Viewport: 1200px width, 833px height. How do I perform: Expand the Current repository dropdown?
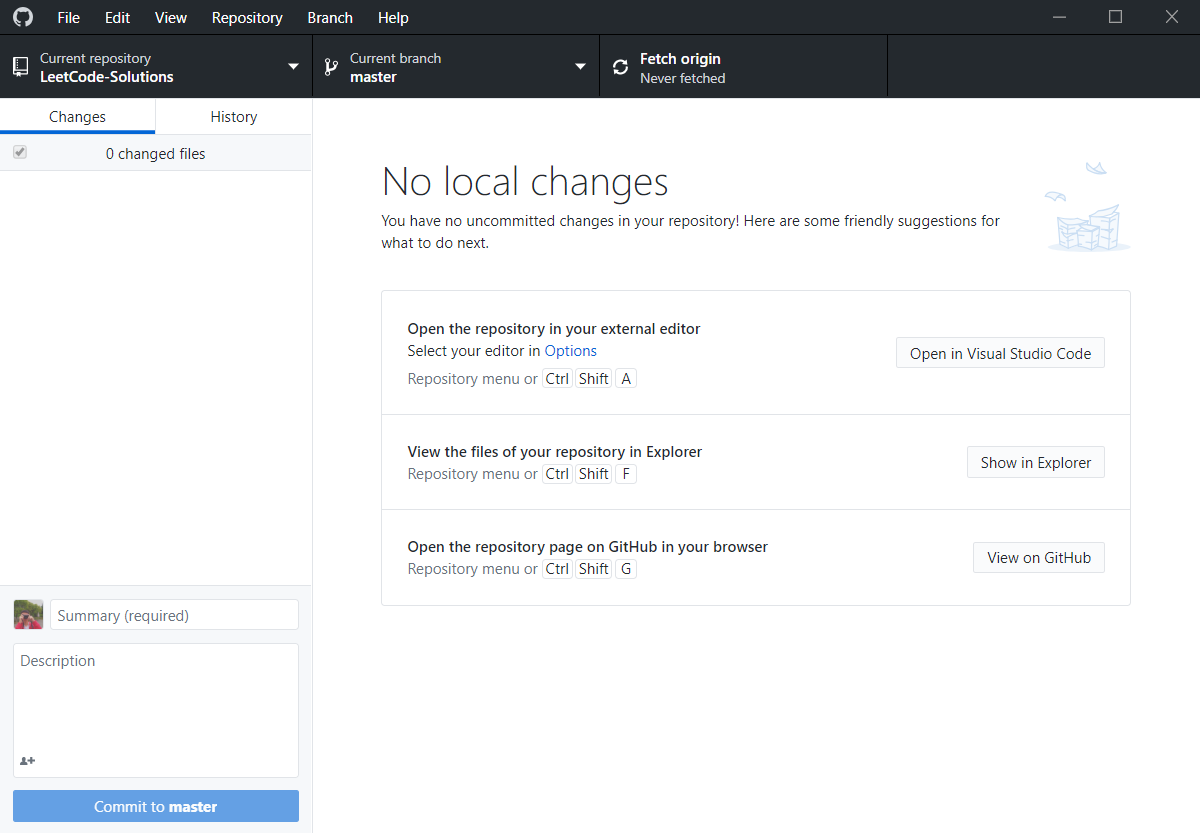pyautogui.click(x=293, y=67)
